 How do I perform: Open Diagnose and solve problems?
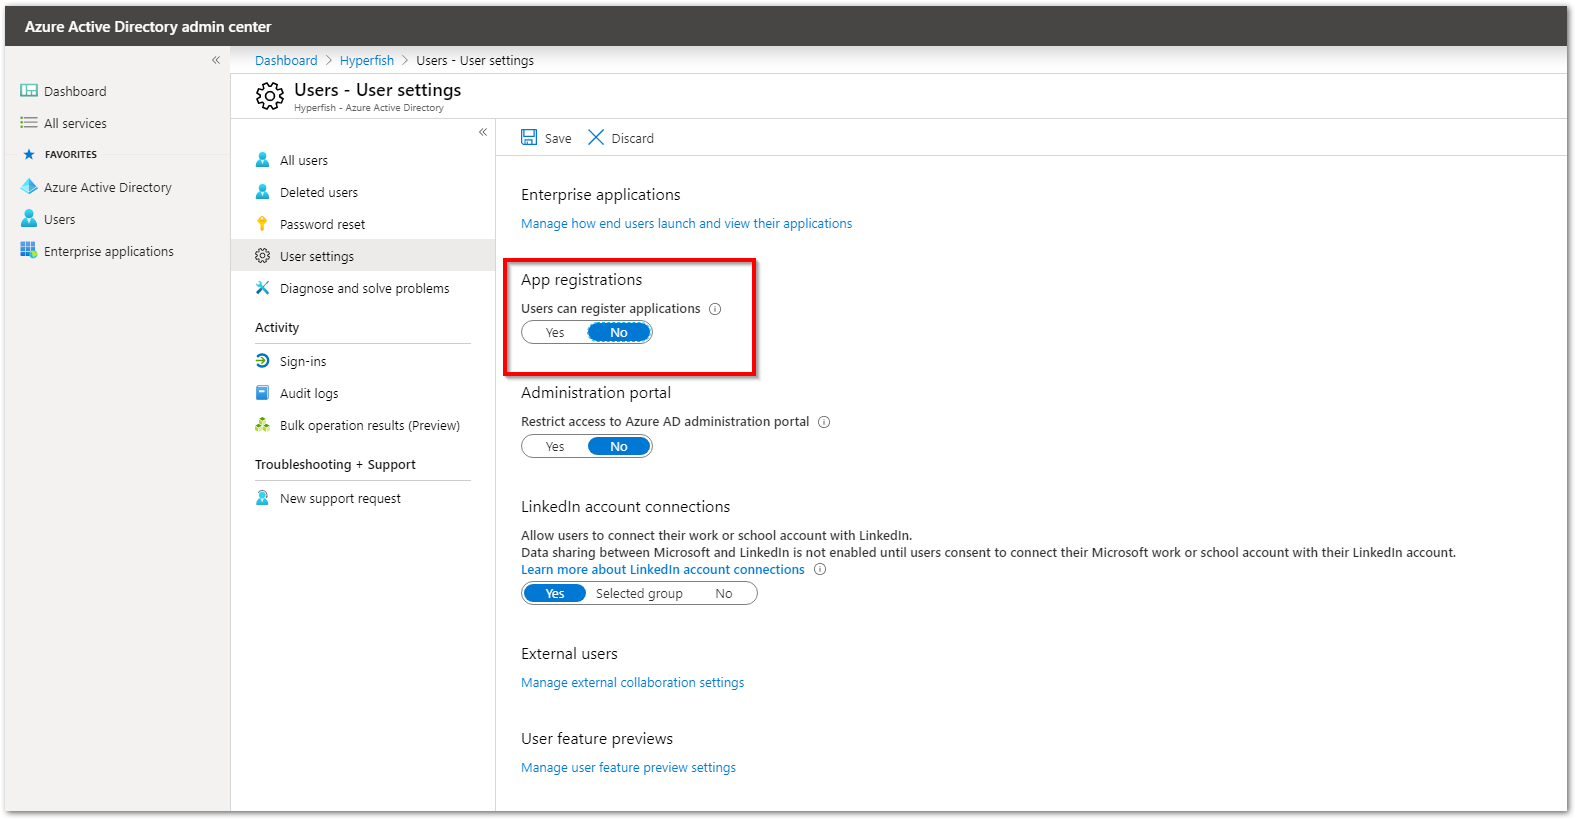coord(364,288)
